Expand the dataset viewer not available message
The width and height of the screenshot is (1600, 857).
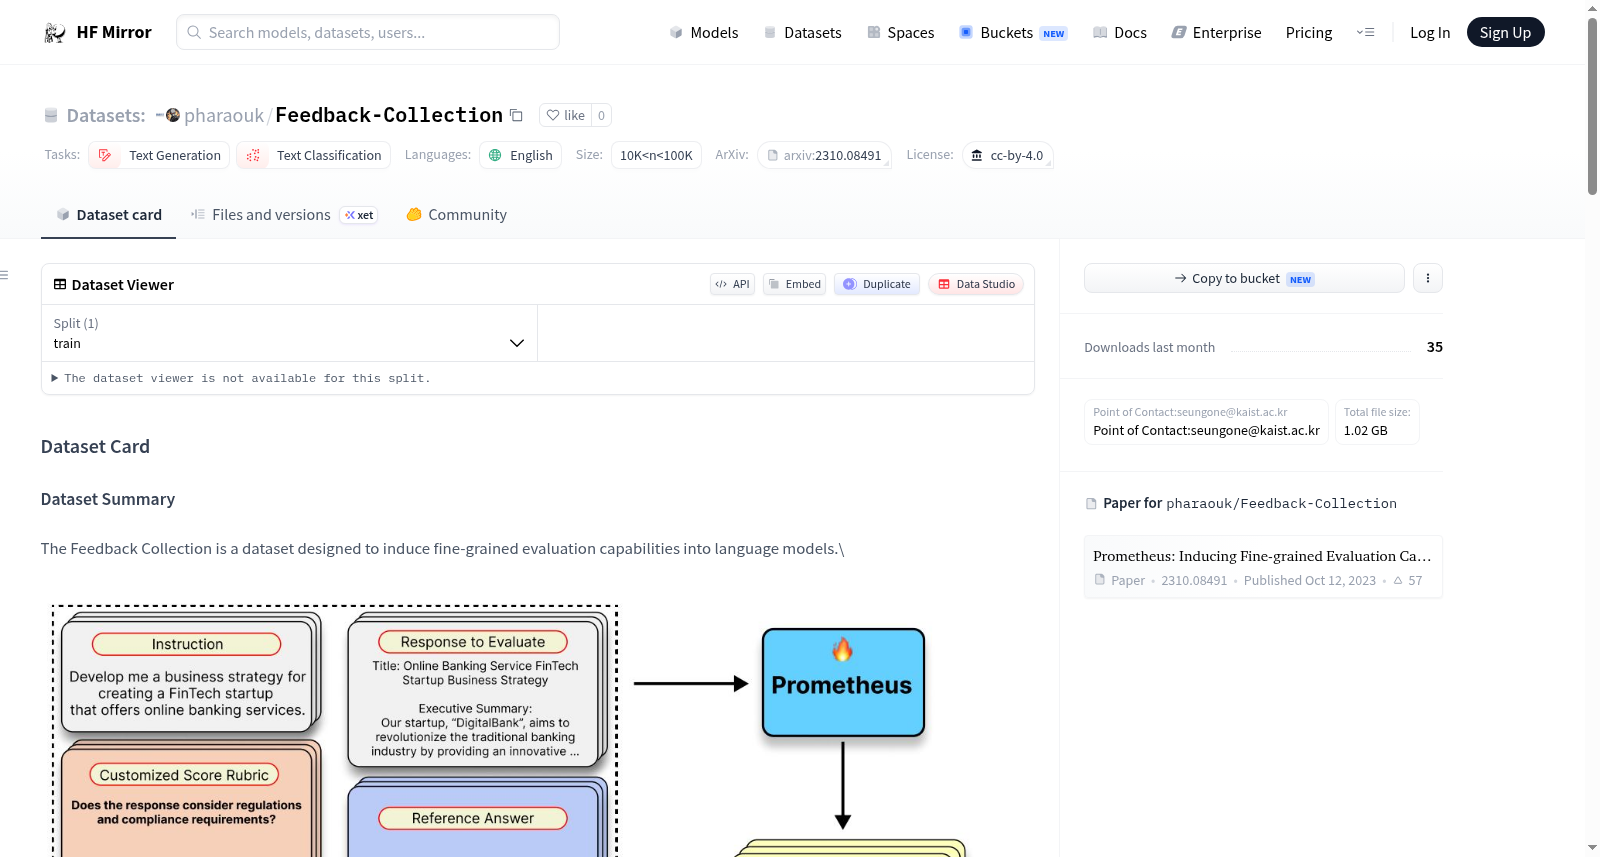coord(240,378)
